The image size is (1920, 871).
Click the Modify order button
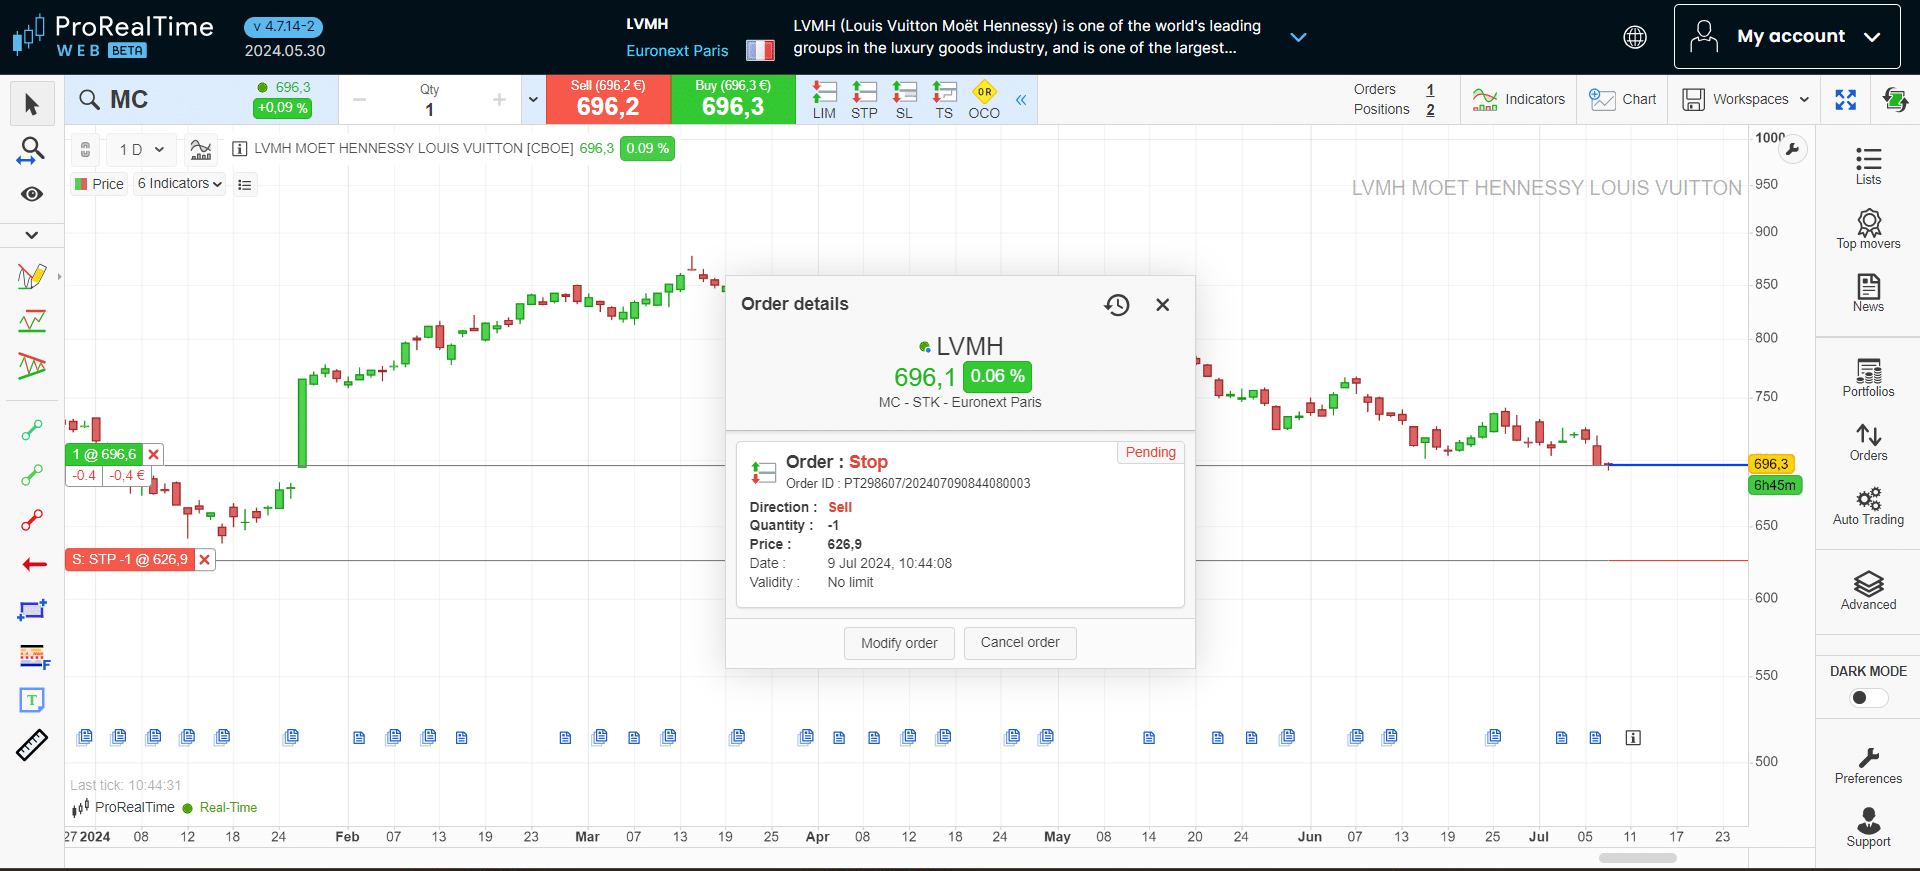click(899, 643)
